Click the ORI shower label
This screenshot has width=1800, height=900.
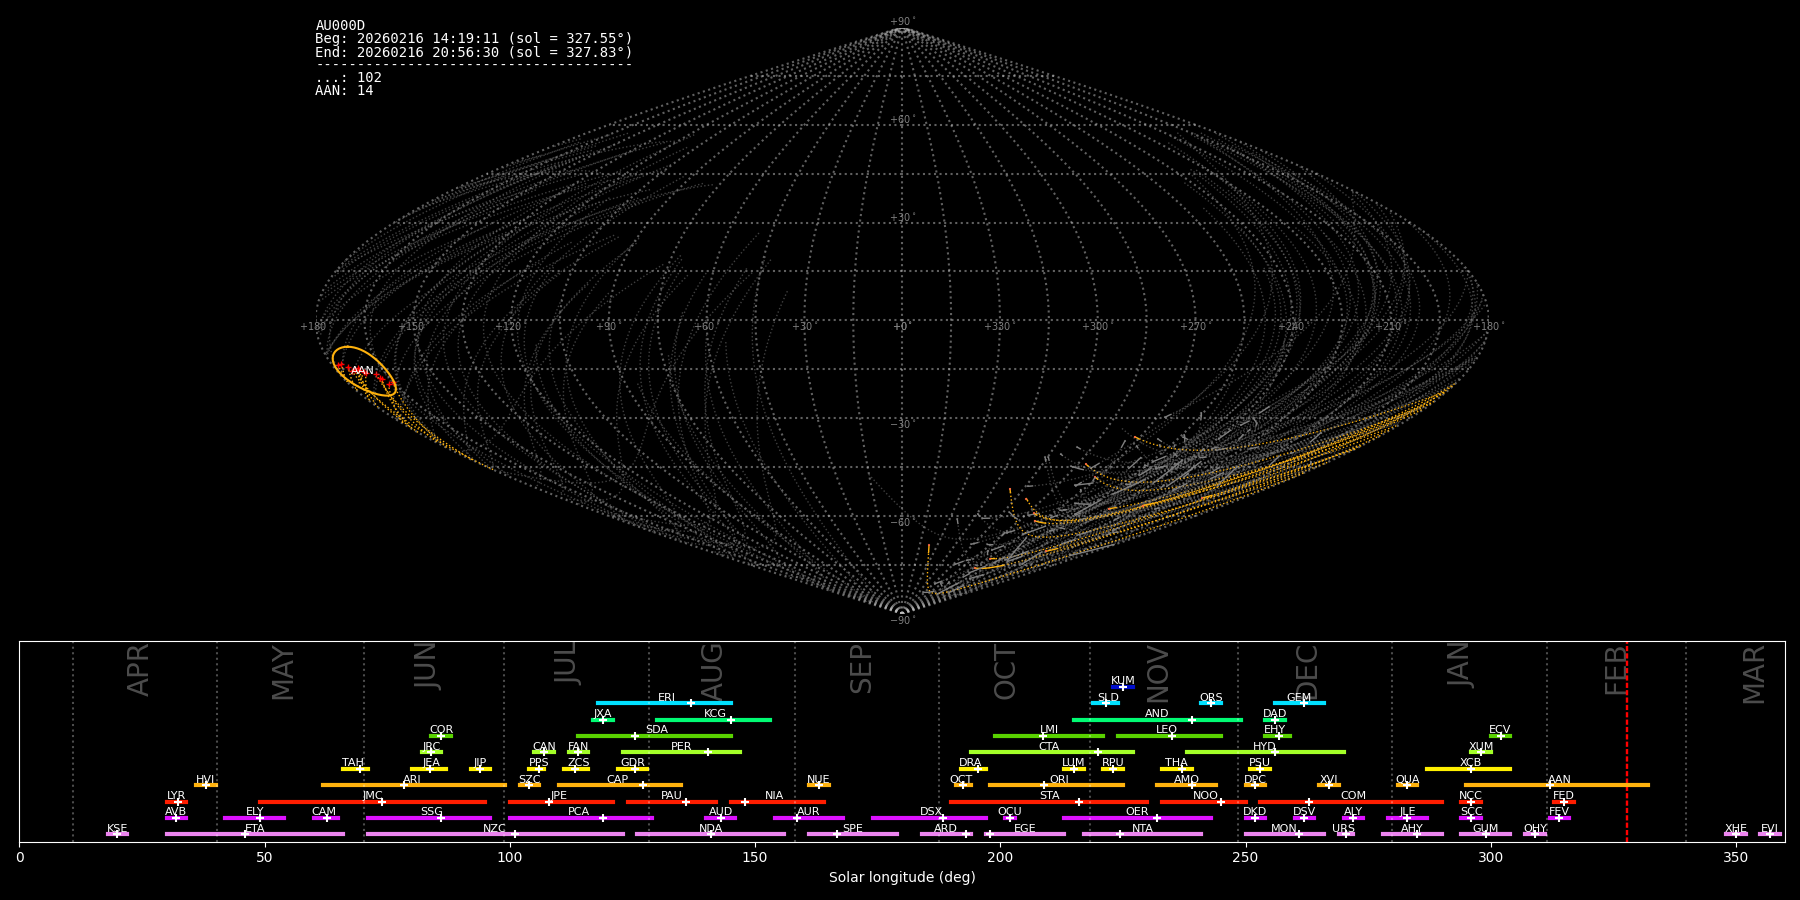(x=1059, y=780)
